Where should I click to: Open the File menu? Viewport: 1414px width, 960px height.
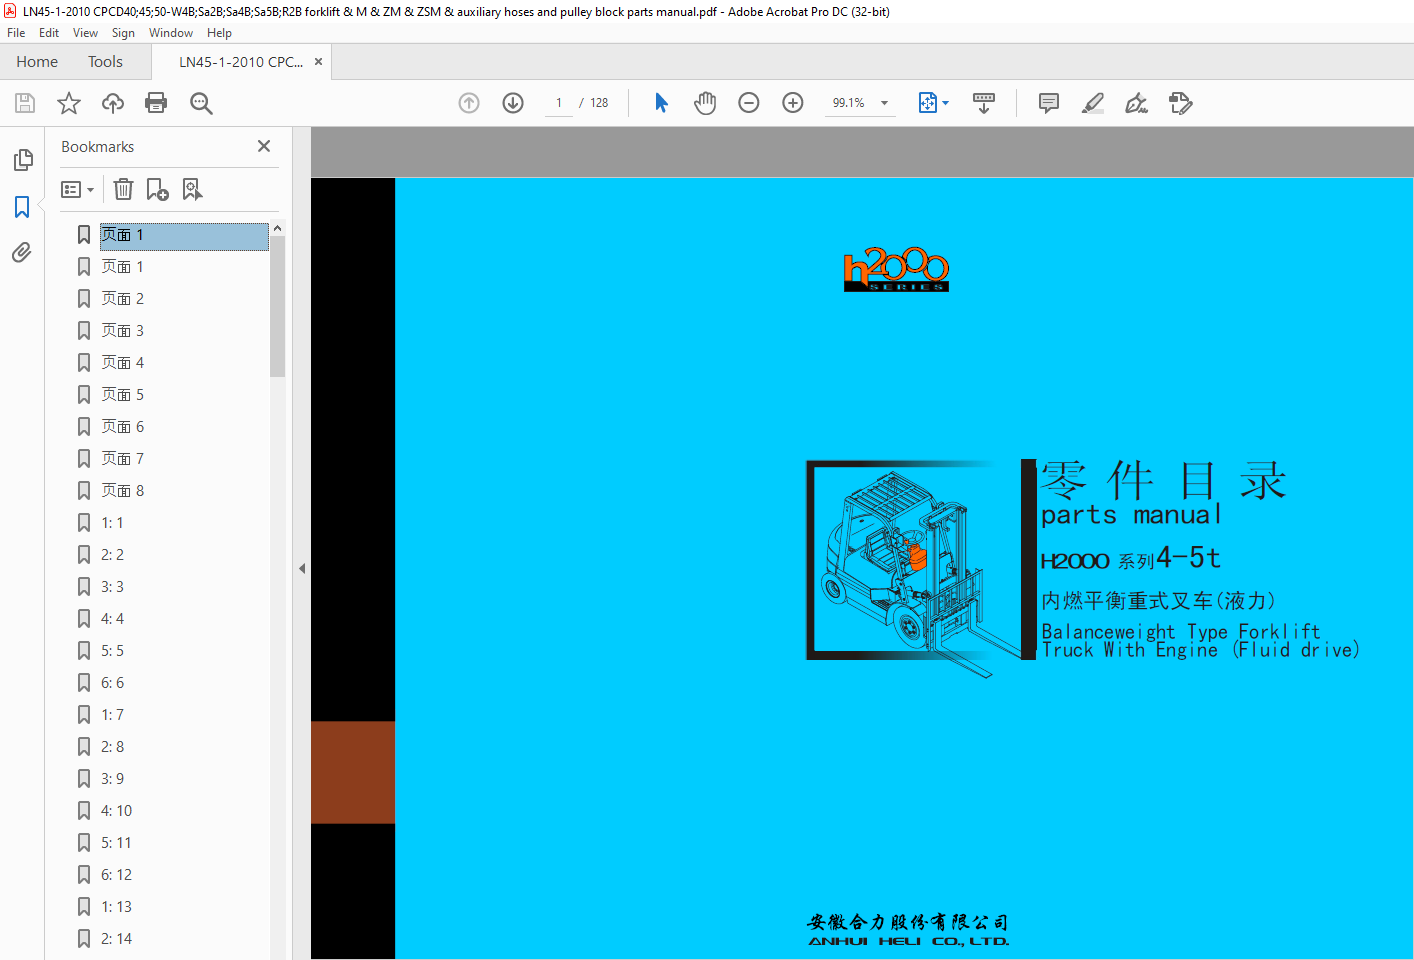tap(16, 33)
